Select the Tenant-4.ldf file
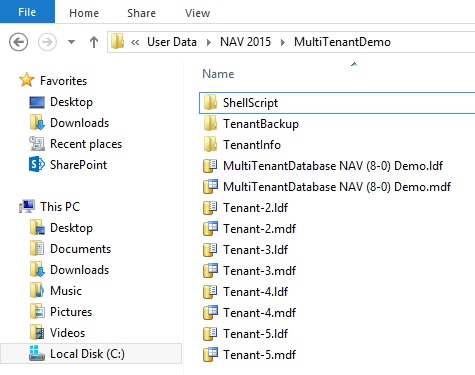 pyautogui.click(x=255, y=292)
